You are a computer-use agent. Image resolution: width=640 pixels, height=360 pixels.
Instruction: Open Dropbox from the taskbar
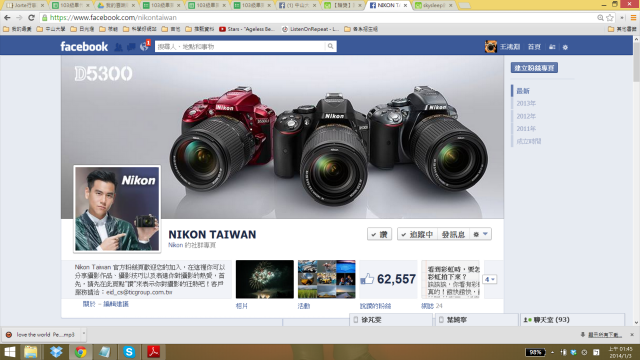click(56, 352)
